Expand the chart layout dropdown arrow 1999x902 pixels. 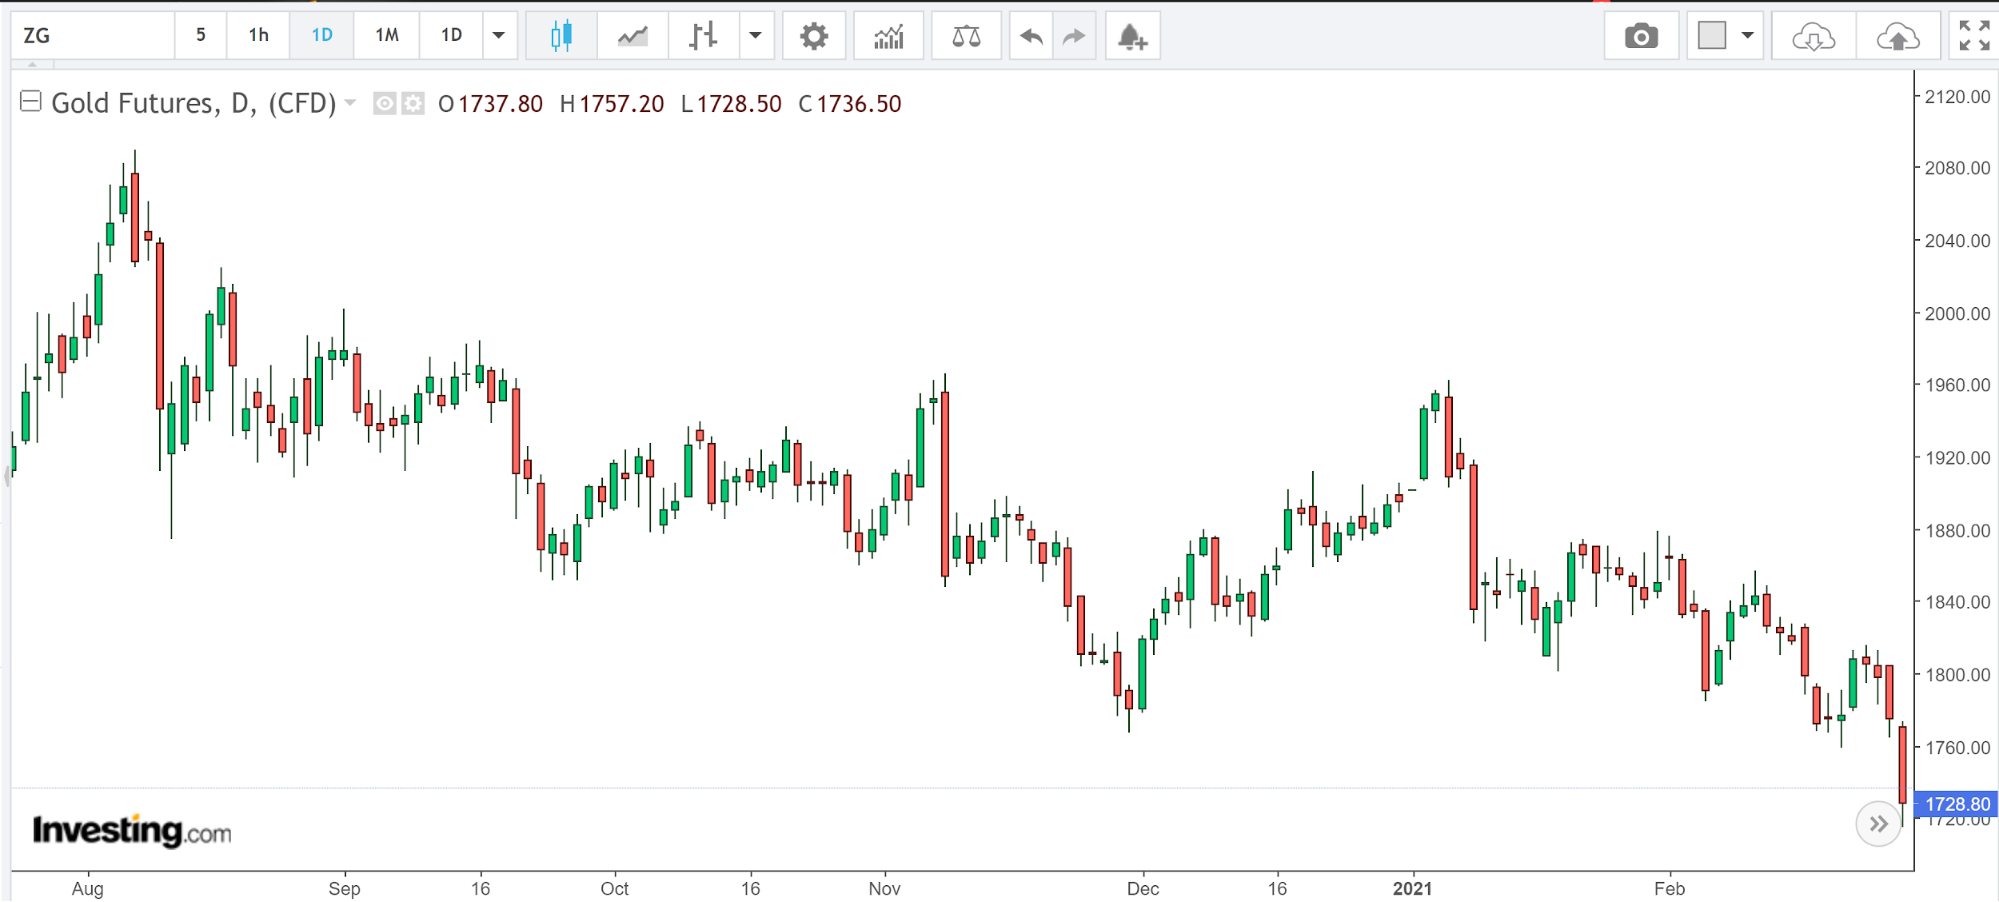(x=1748, y=36)
